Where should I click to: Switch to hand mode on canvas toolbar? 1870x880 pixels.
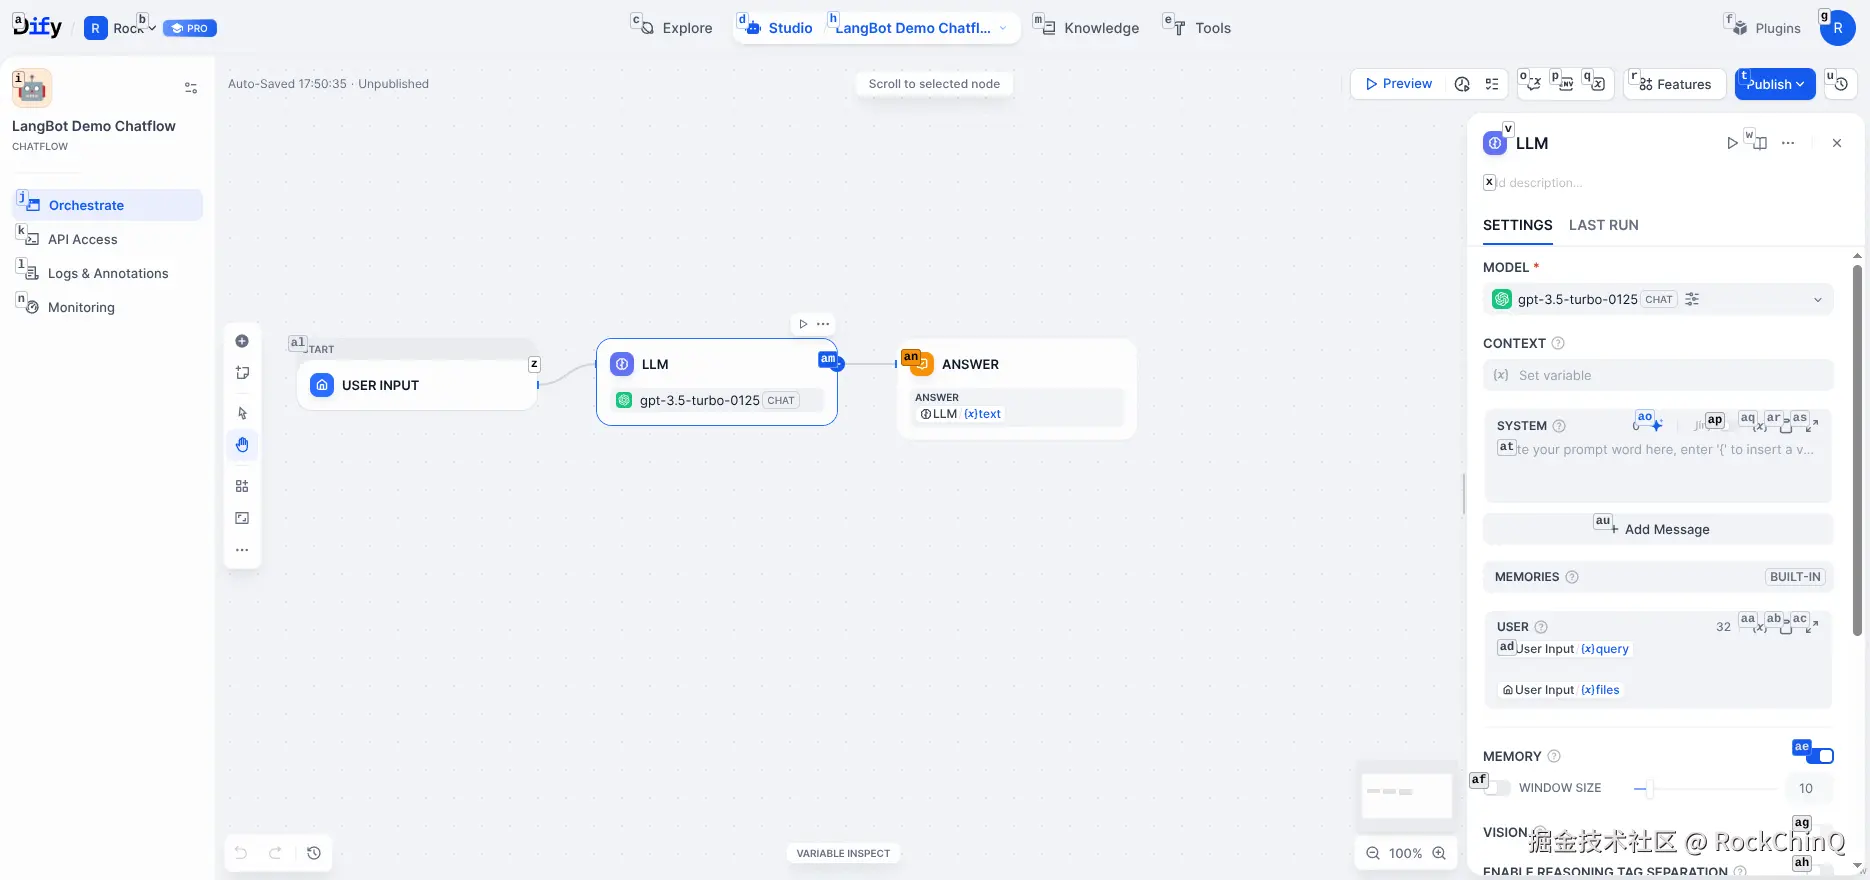242,445
